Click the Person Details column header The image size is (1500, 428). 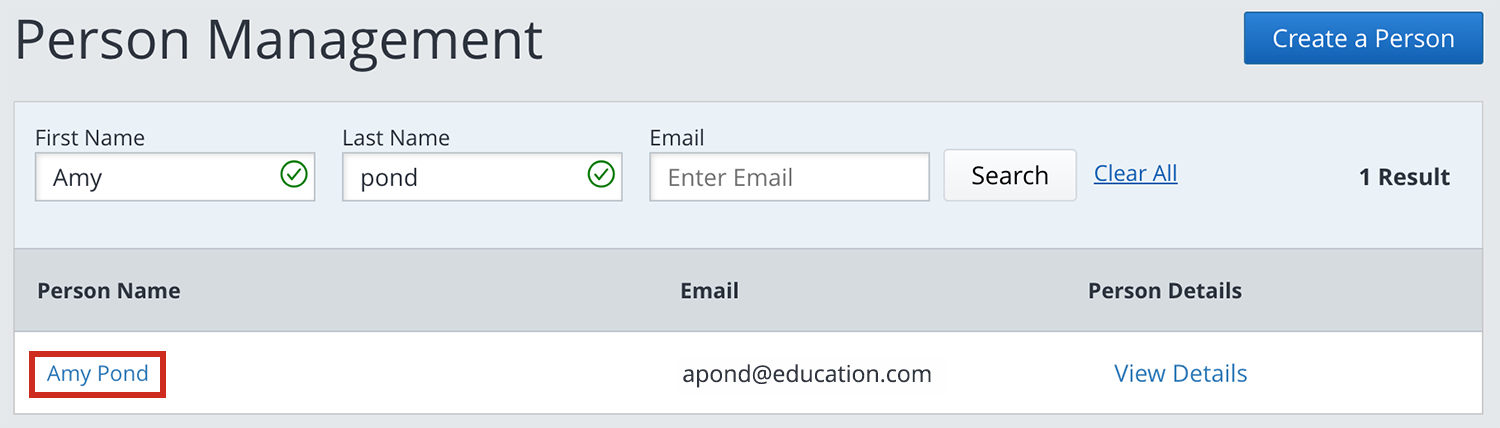(x=1164, y=291)
